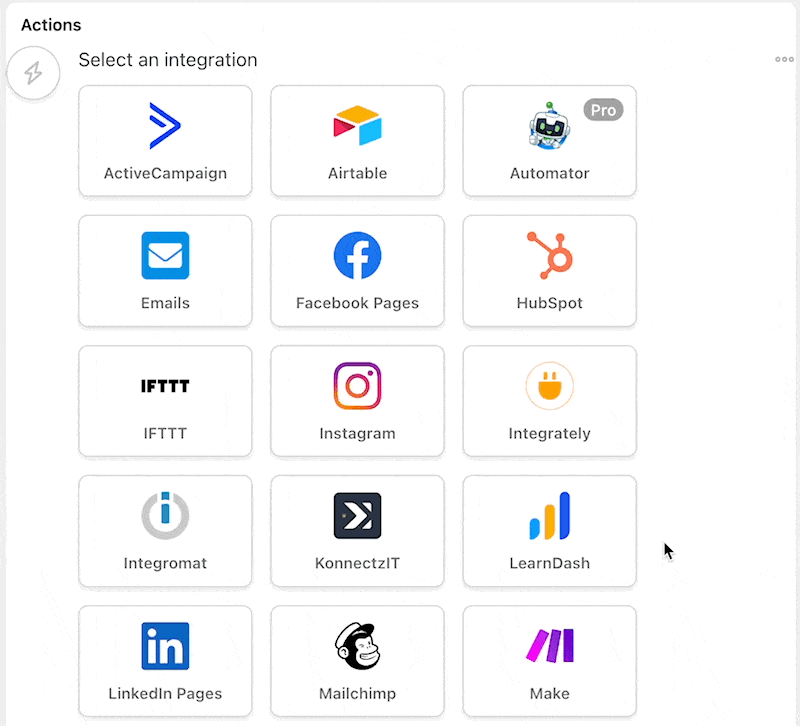Choose the LinkedIn Pages integration
This screenshot has height=726, width=800.
(x=164, y=660)
